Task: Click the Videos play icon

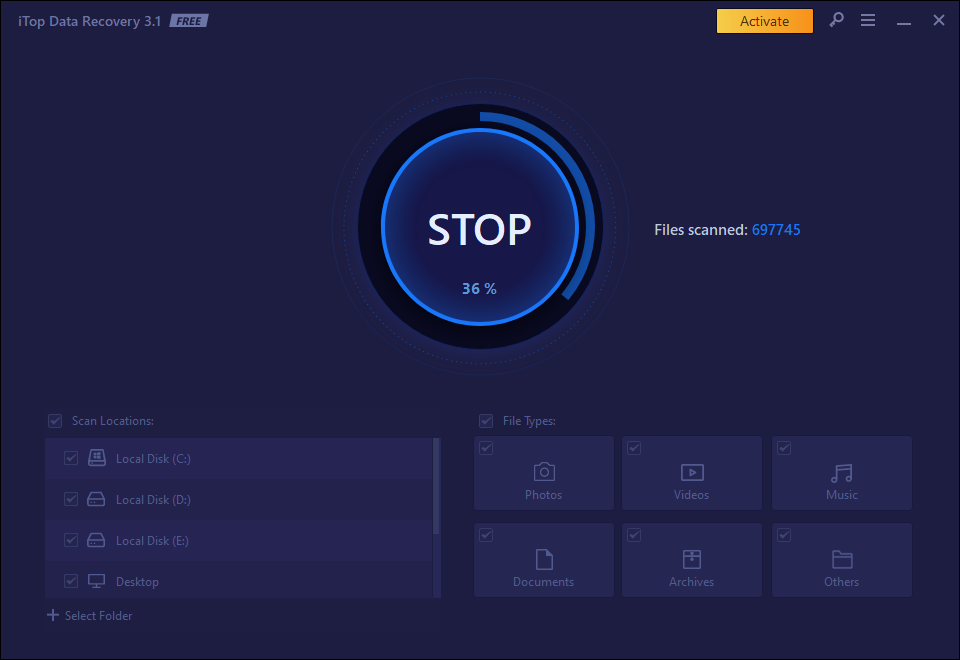Action: 691,472
